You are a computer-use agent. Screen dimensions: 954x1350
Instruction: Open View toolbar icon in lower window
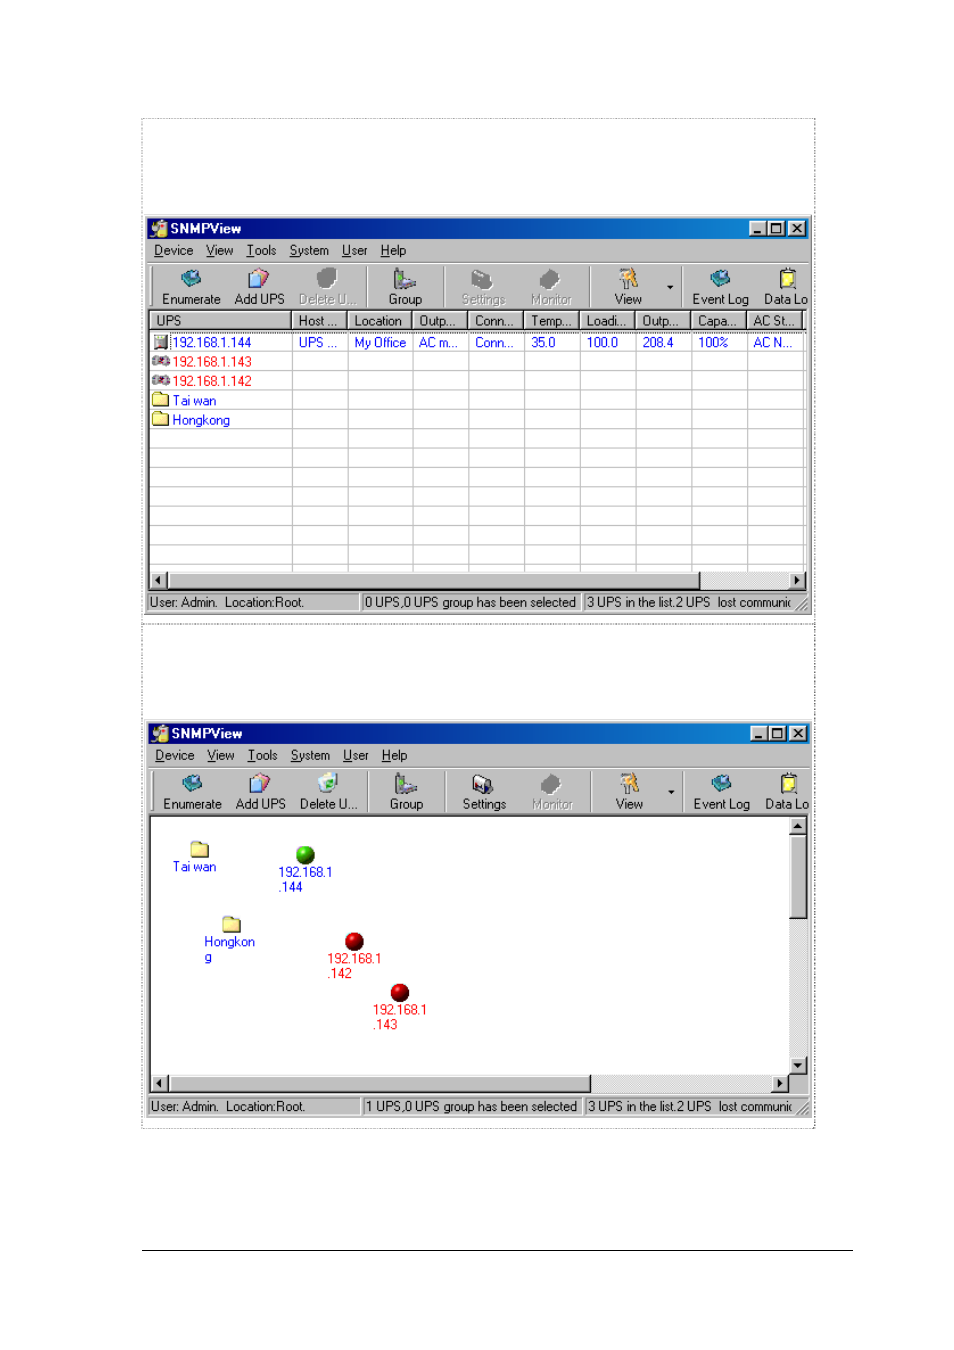pyautogui.click(x=629, y=791)
